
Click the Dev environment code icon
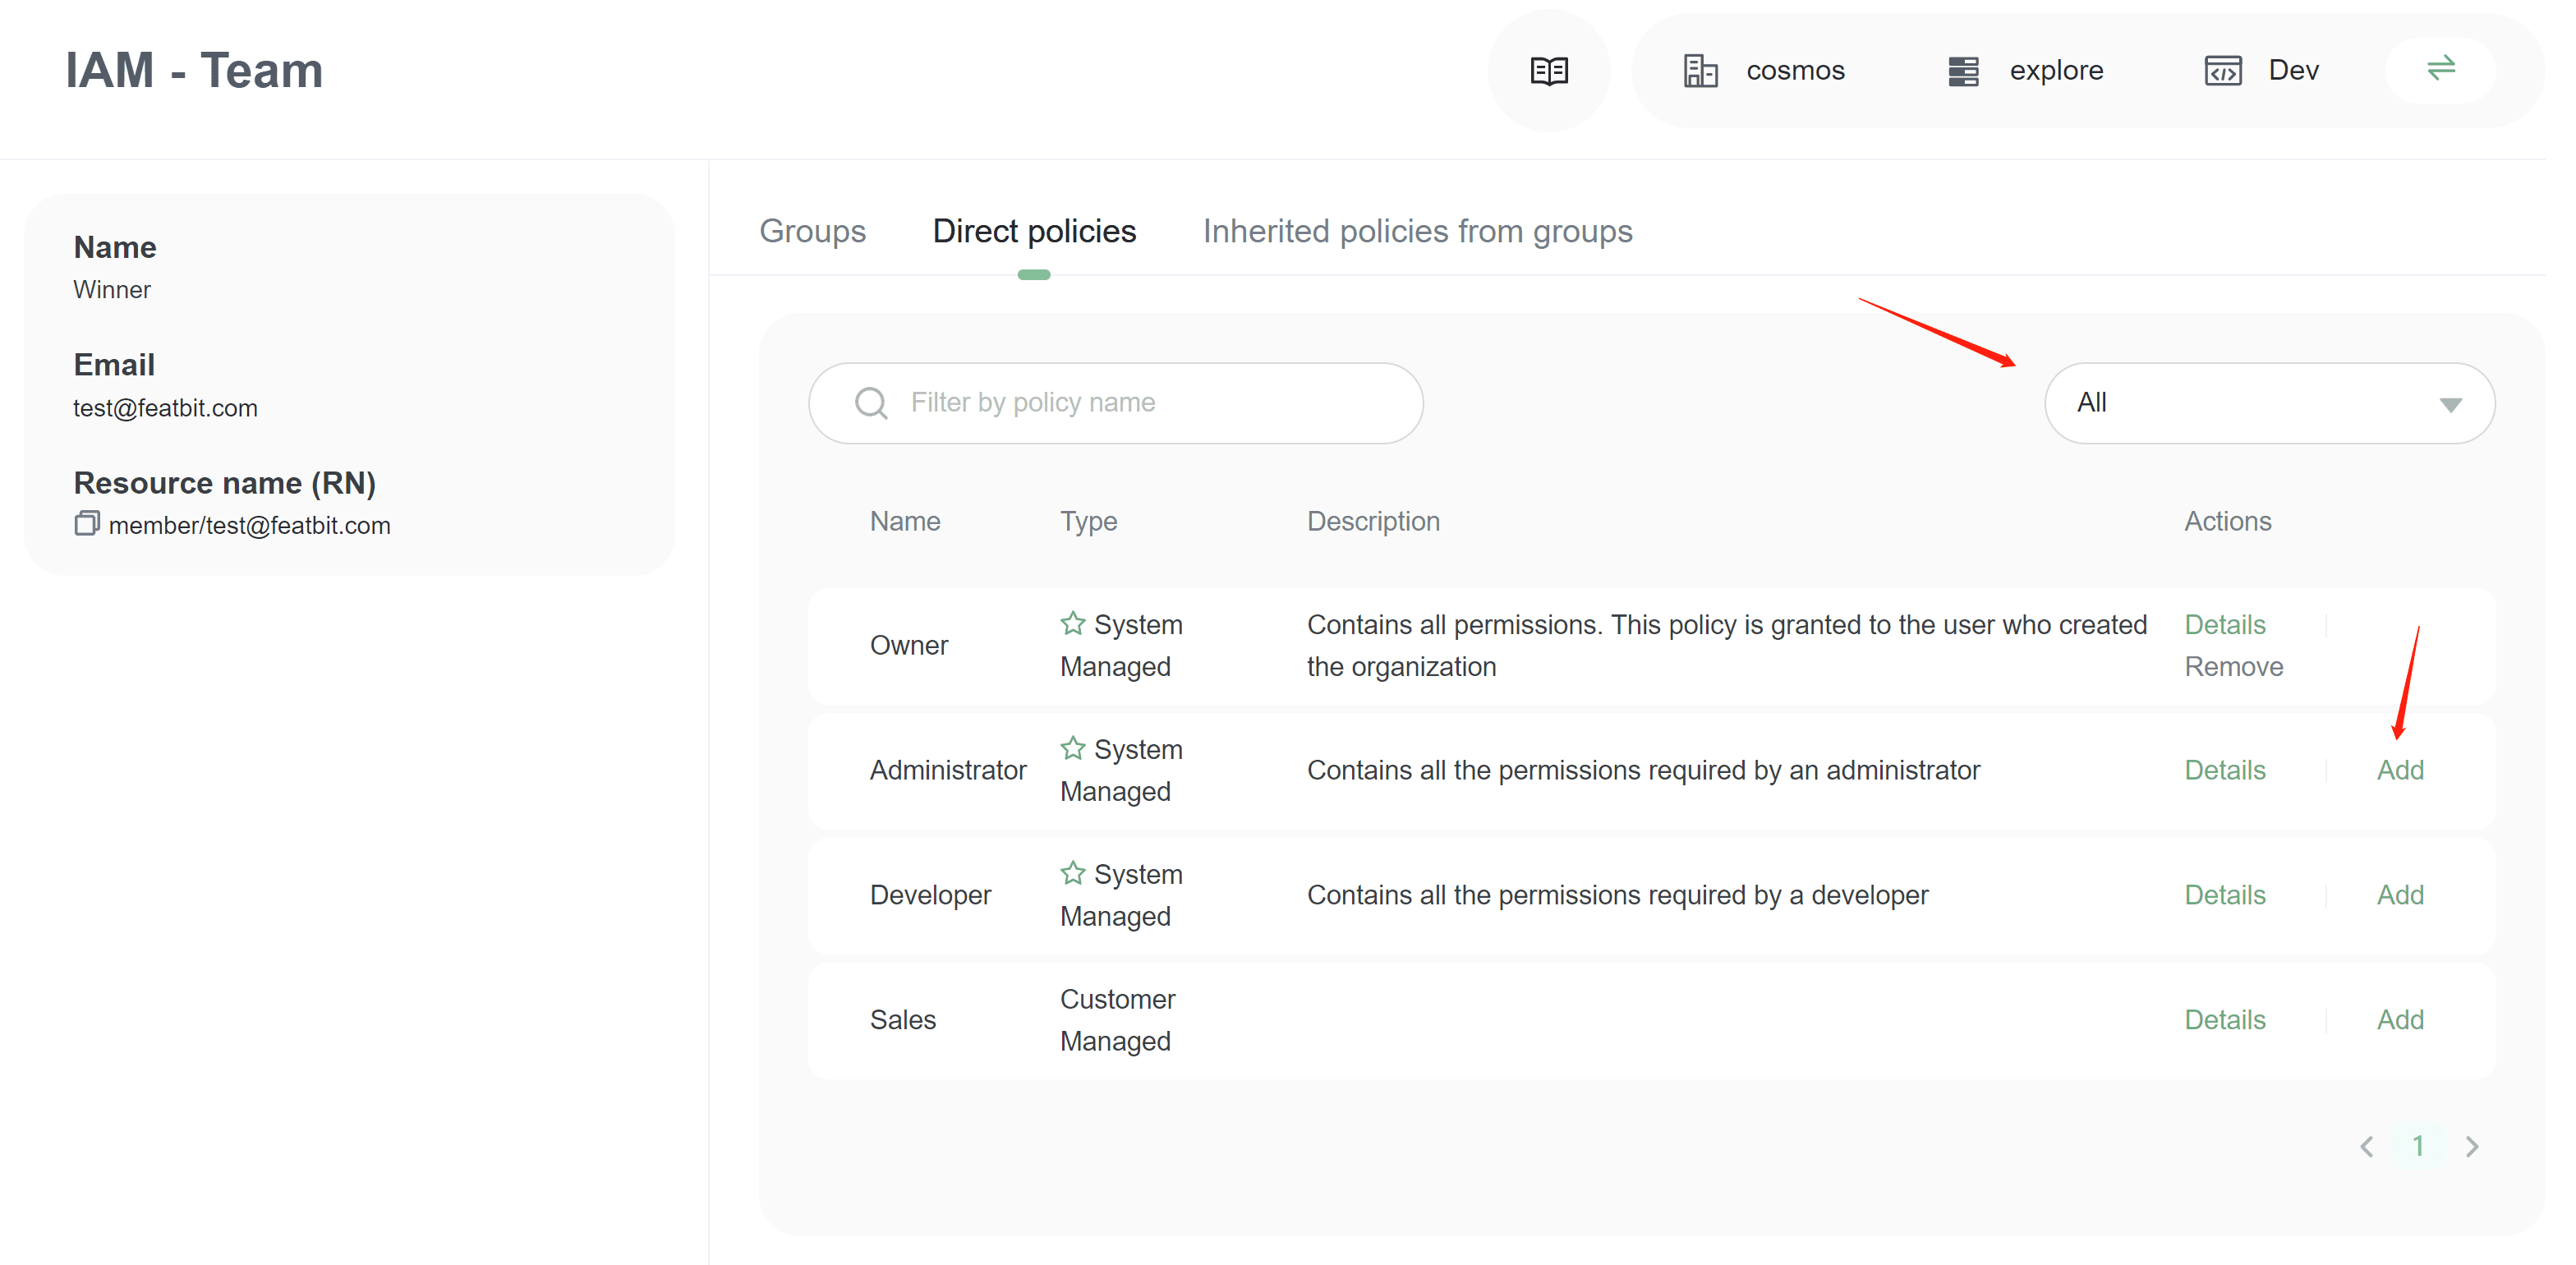coord(2222,71)
